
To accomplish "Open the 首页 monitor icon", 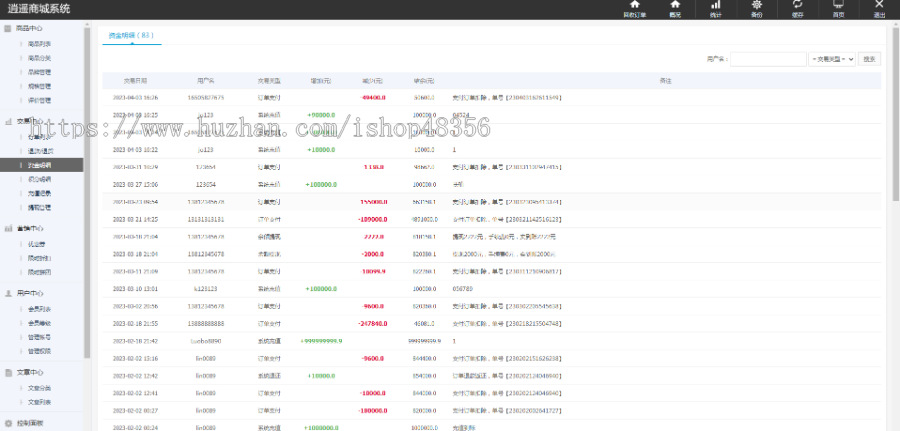I will (x=839, y=4).
